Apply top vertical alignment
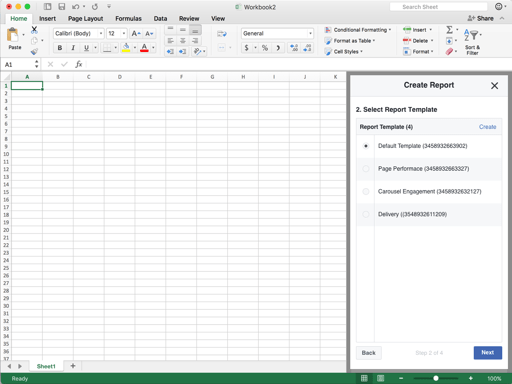Viewport: 512px width, 384px height. coord(170,30)
